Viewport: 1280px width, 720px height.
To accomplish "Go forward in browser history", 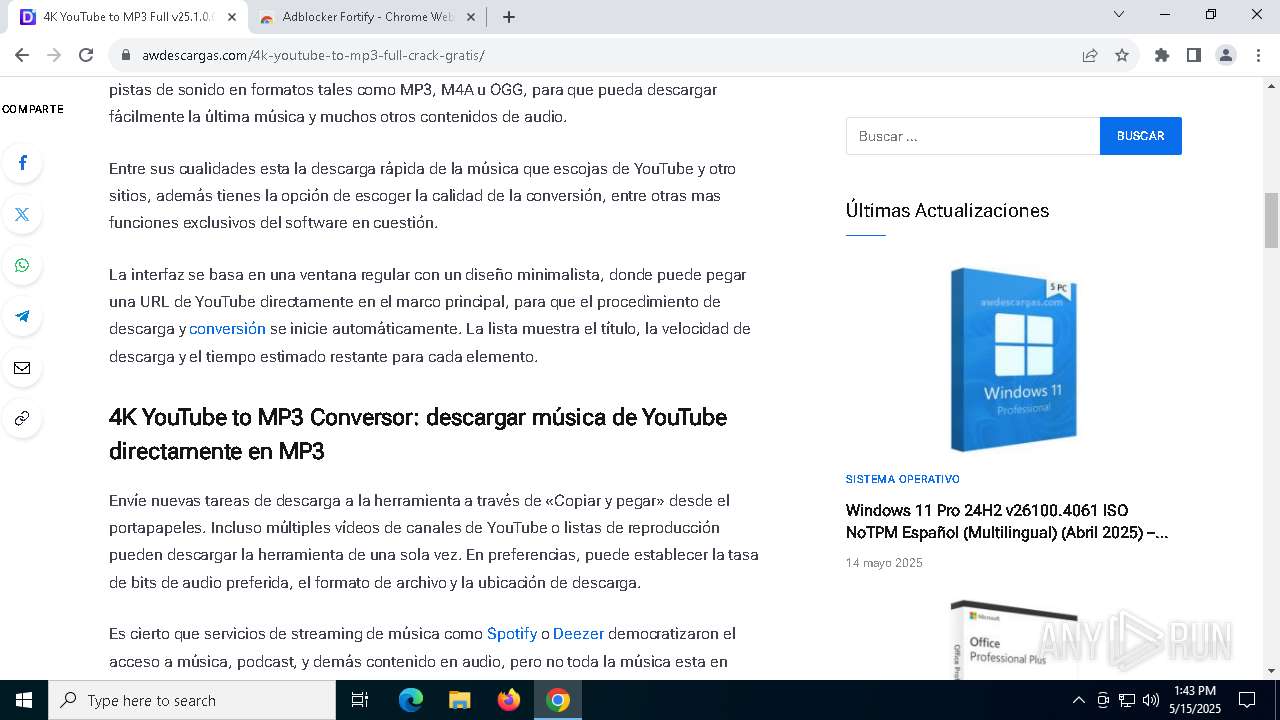I will point(54,55).
